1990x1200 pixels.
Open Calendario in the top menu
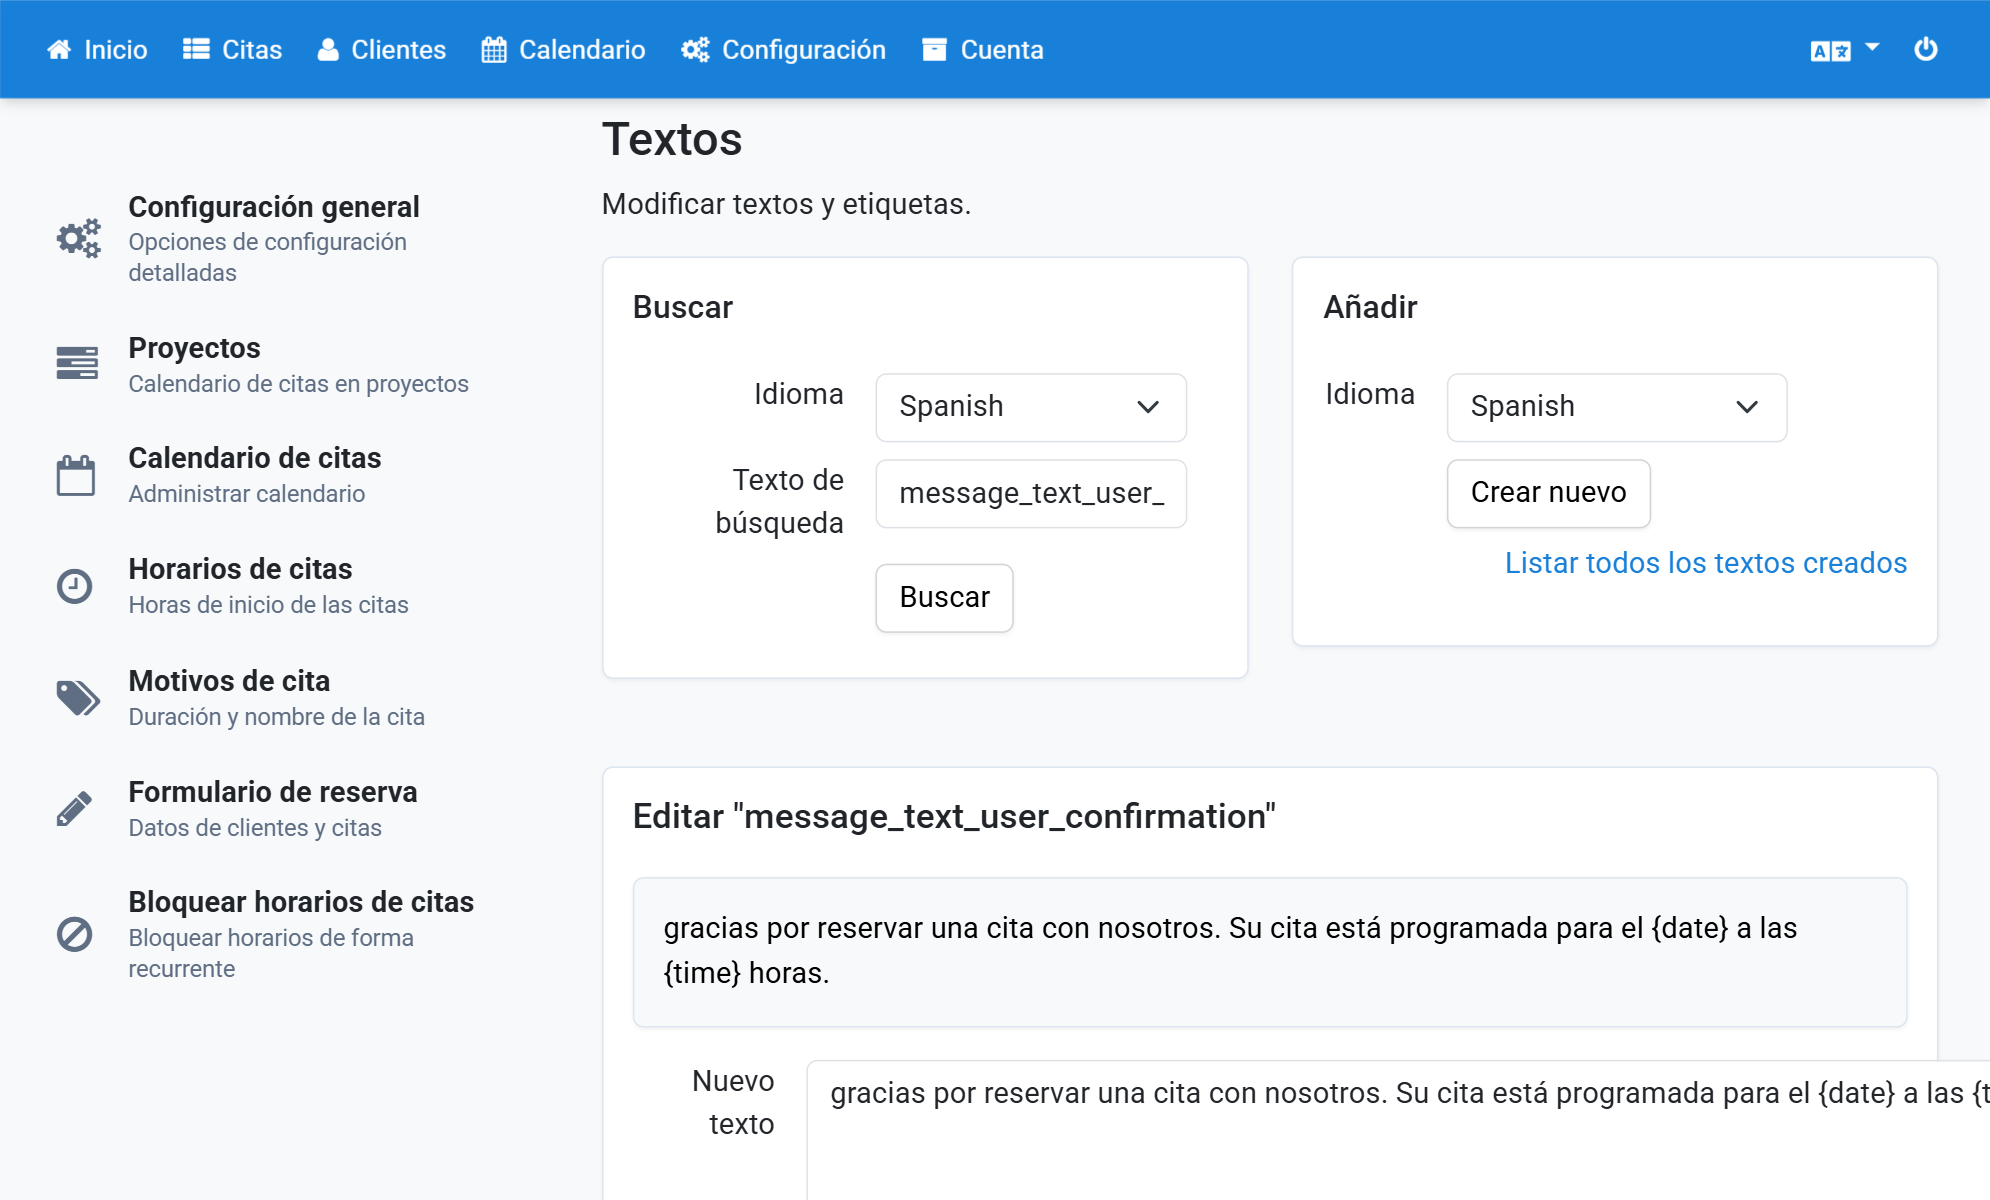point(563,49)
